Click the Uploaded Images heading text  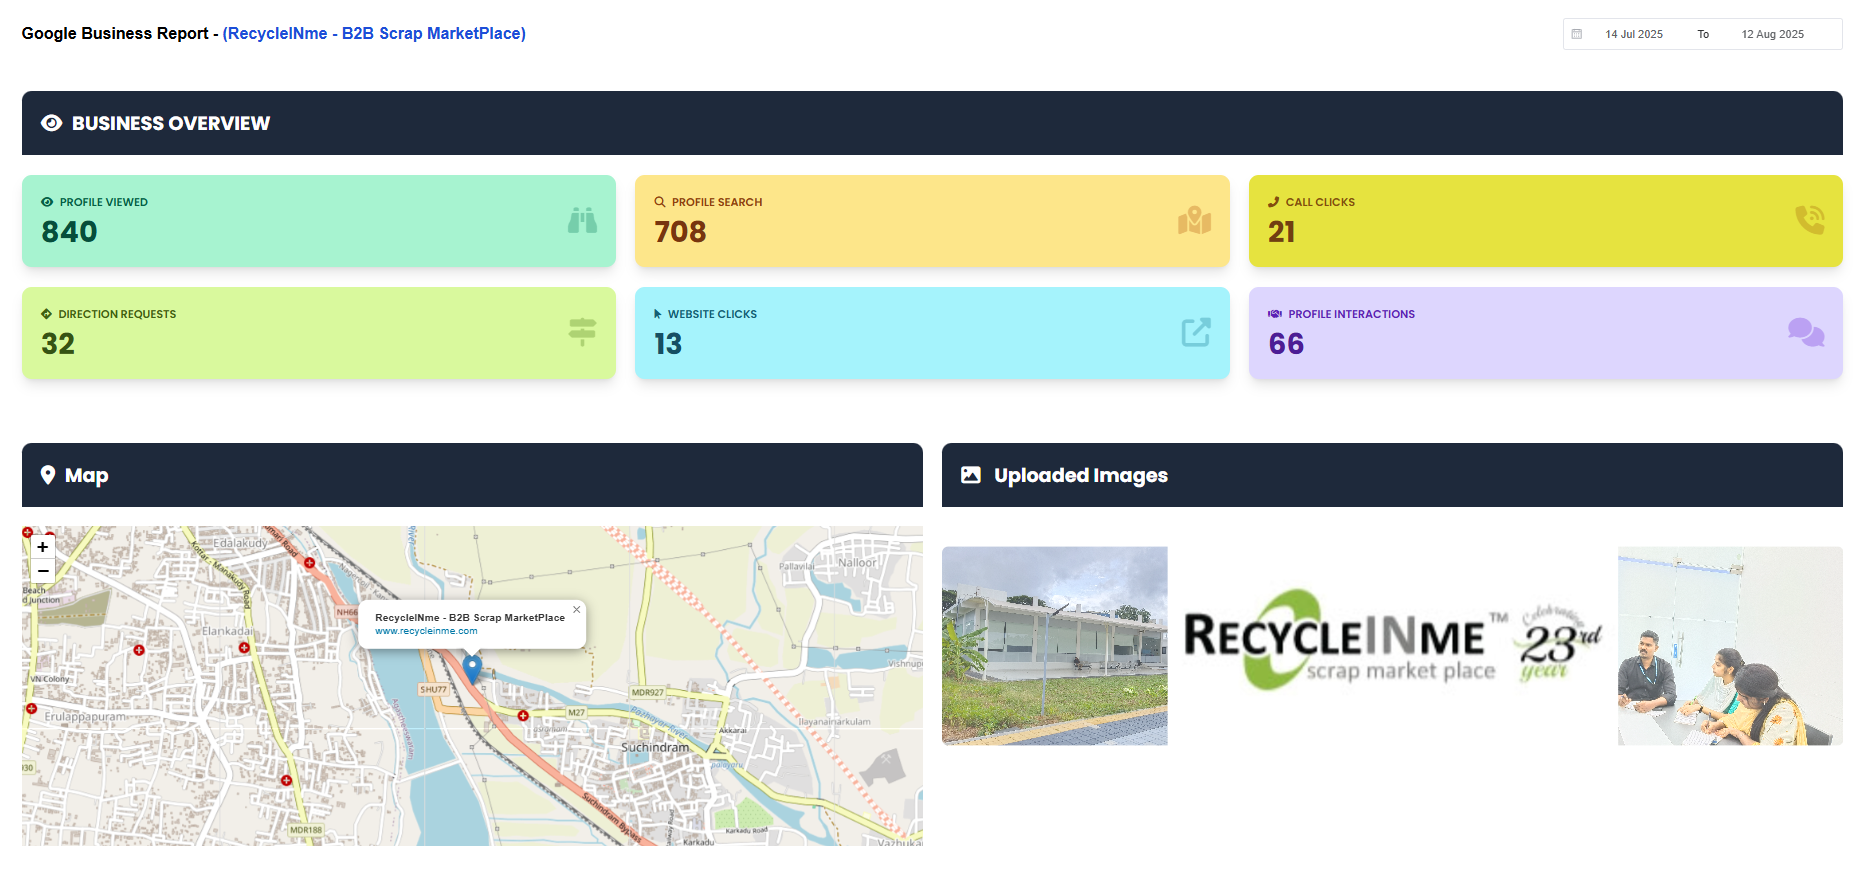[1081, 475]
